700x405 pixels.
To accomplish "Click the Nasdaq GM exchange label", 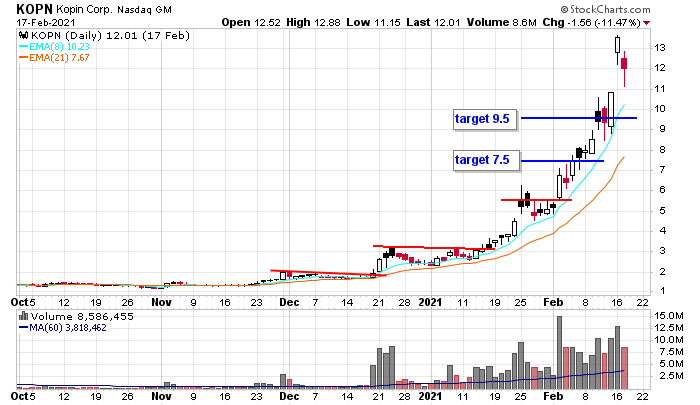I will point(144,10).
